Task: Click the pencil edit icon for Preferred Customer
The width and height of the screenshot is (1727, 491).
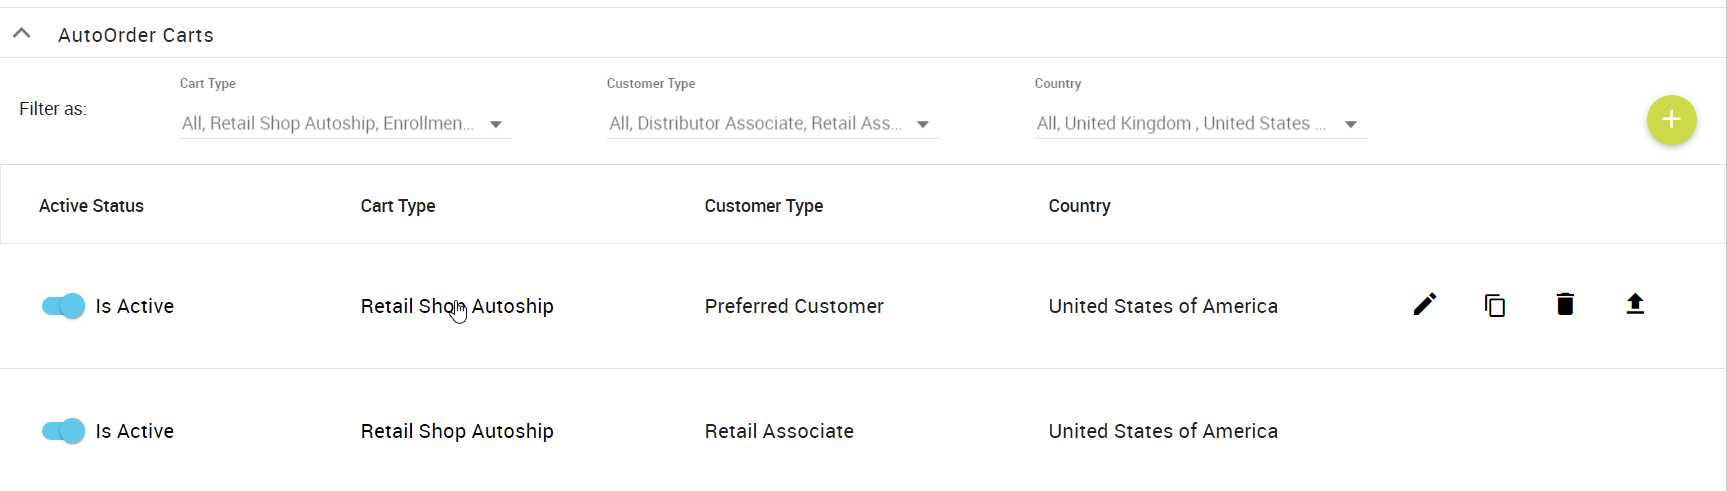Action: (x=1425, y=304)
